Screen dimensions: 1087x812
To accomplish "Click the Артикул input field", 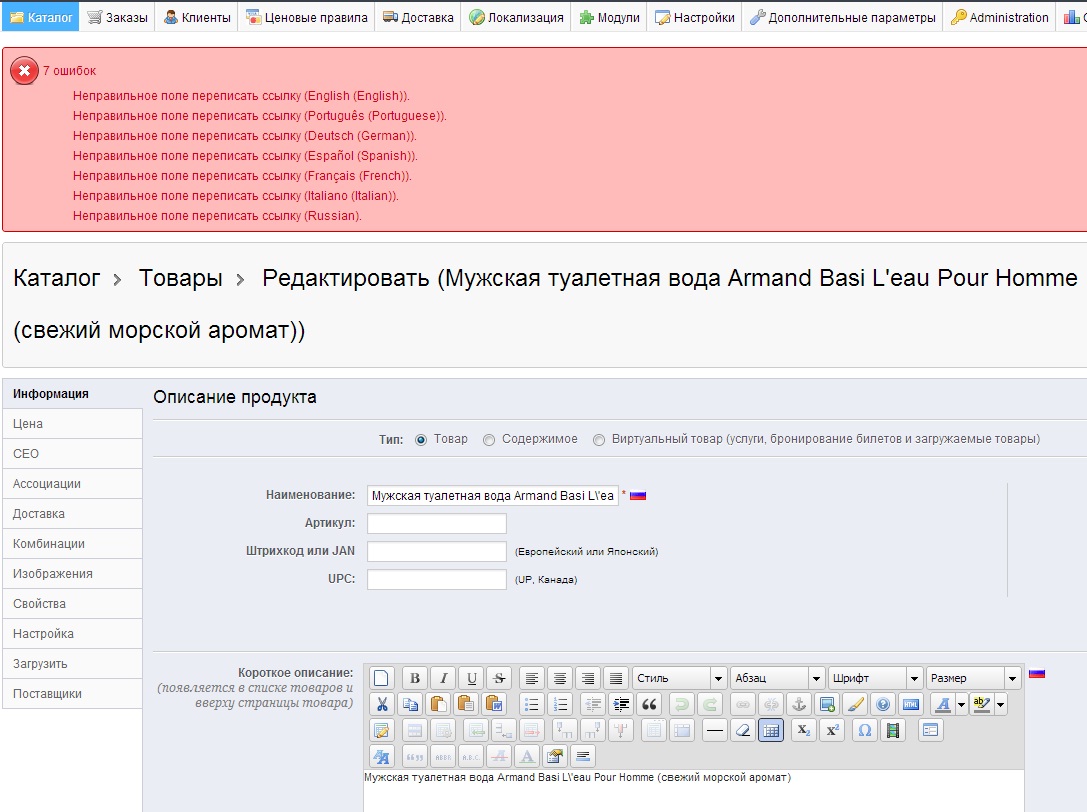I will pos(437,524).
